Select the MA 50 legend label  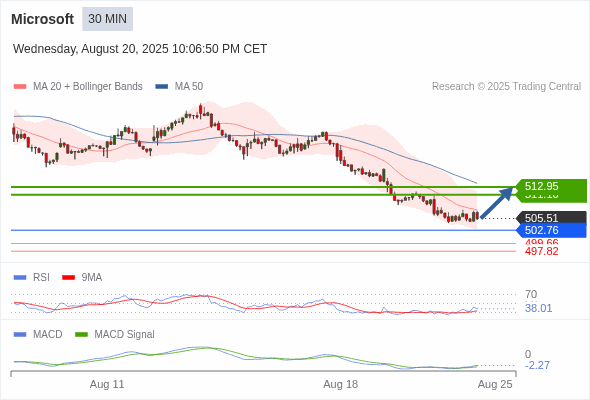[189, 87]
